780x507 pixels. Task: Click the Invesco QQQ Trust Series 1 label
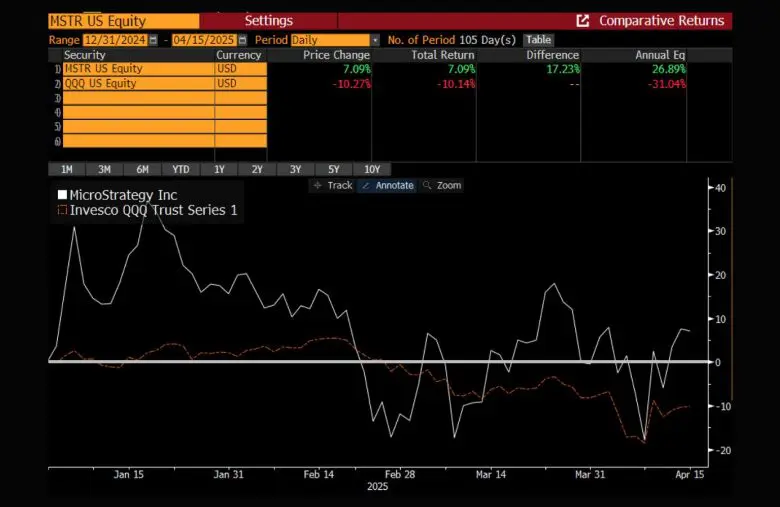point(154,210)
